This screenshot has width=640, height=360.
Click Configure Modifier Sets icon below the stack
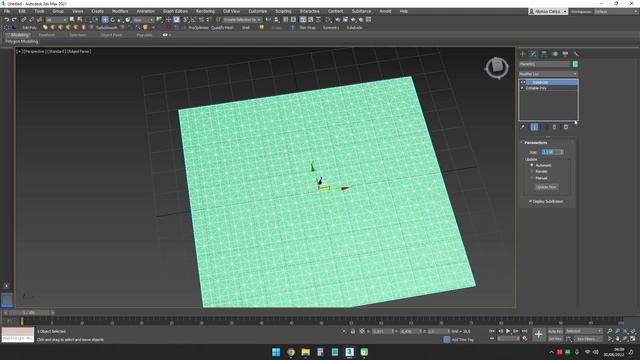566,127
